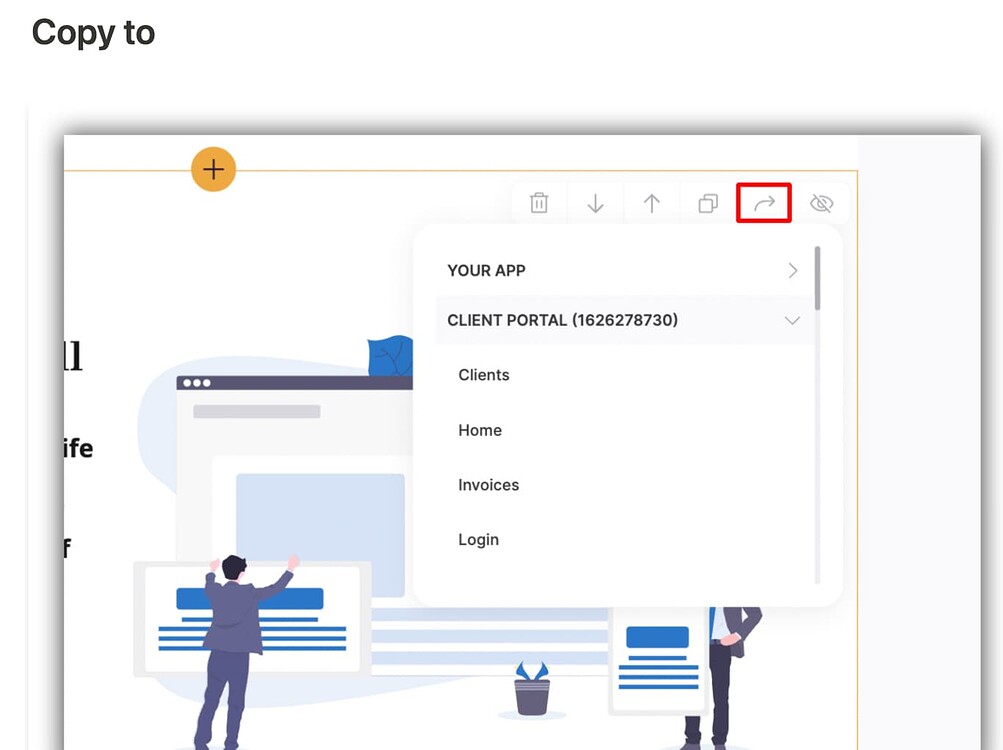The image size is (1003, 750).
Task: Select the duplicate icon in the toolbar
Action: [708, 203]
